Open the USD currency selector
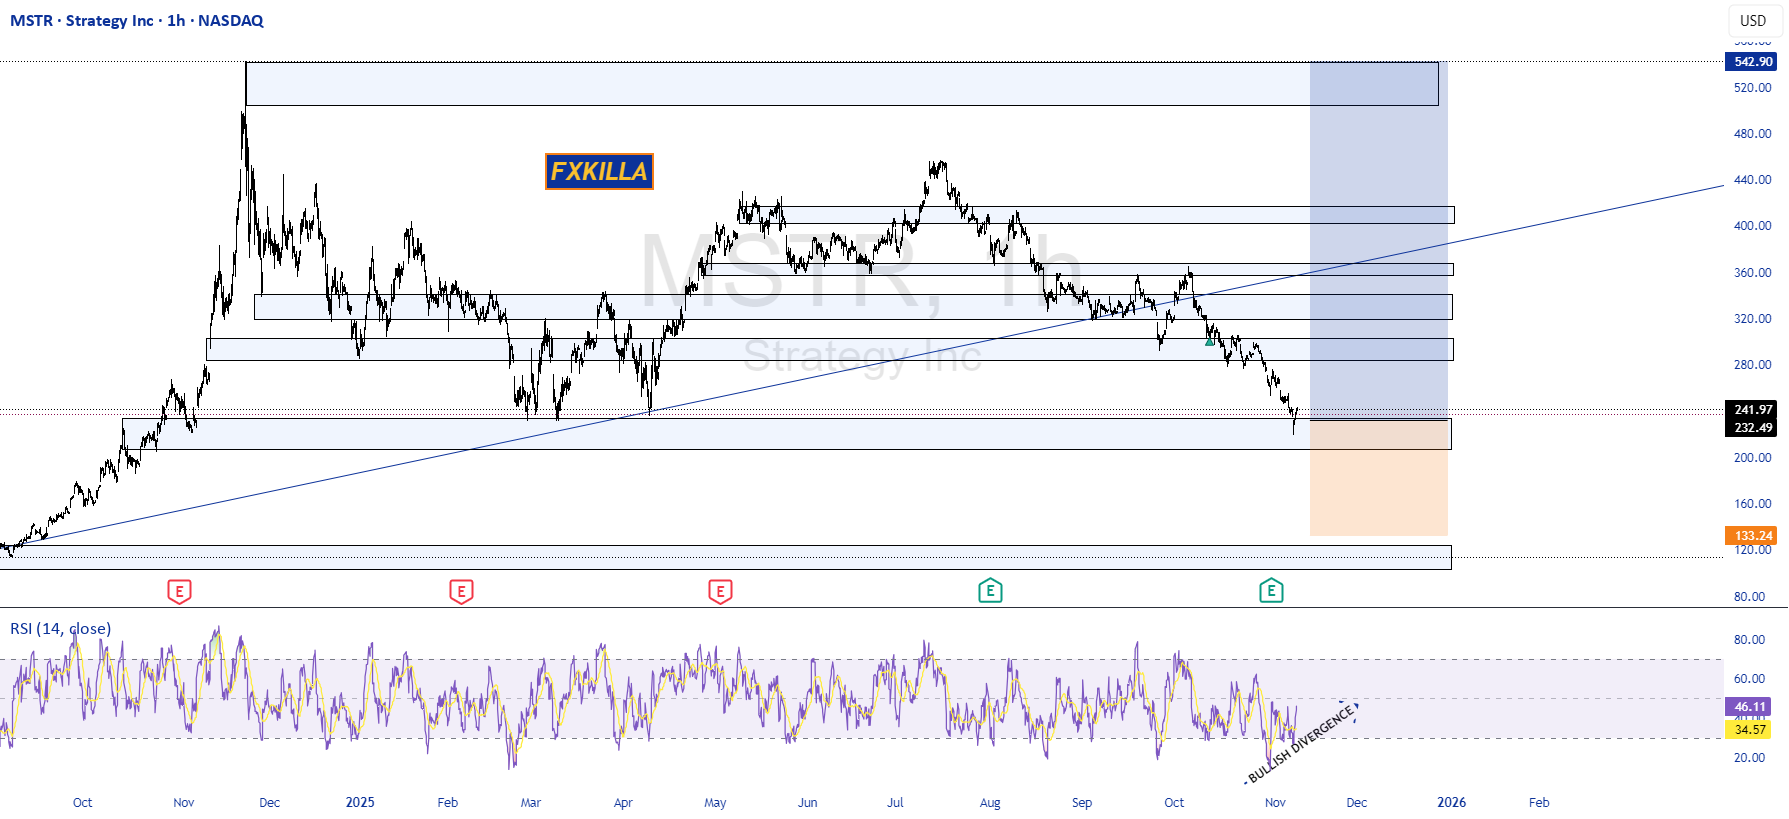Viewport: 1789px width, 819px height. pos(1753,20)
